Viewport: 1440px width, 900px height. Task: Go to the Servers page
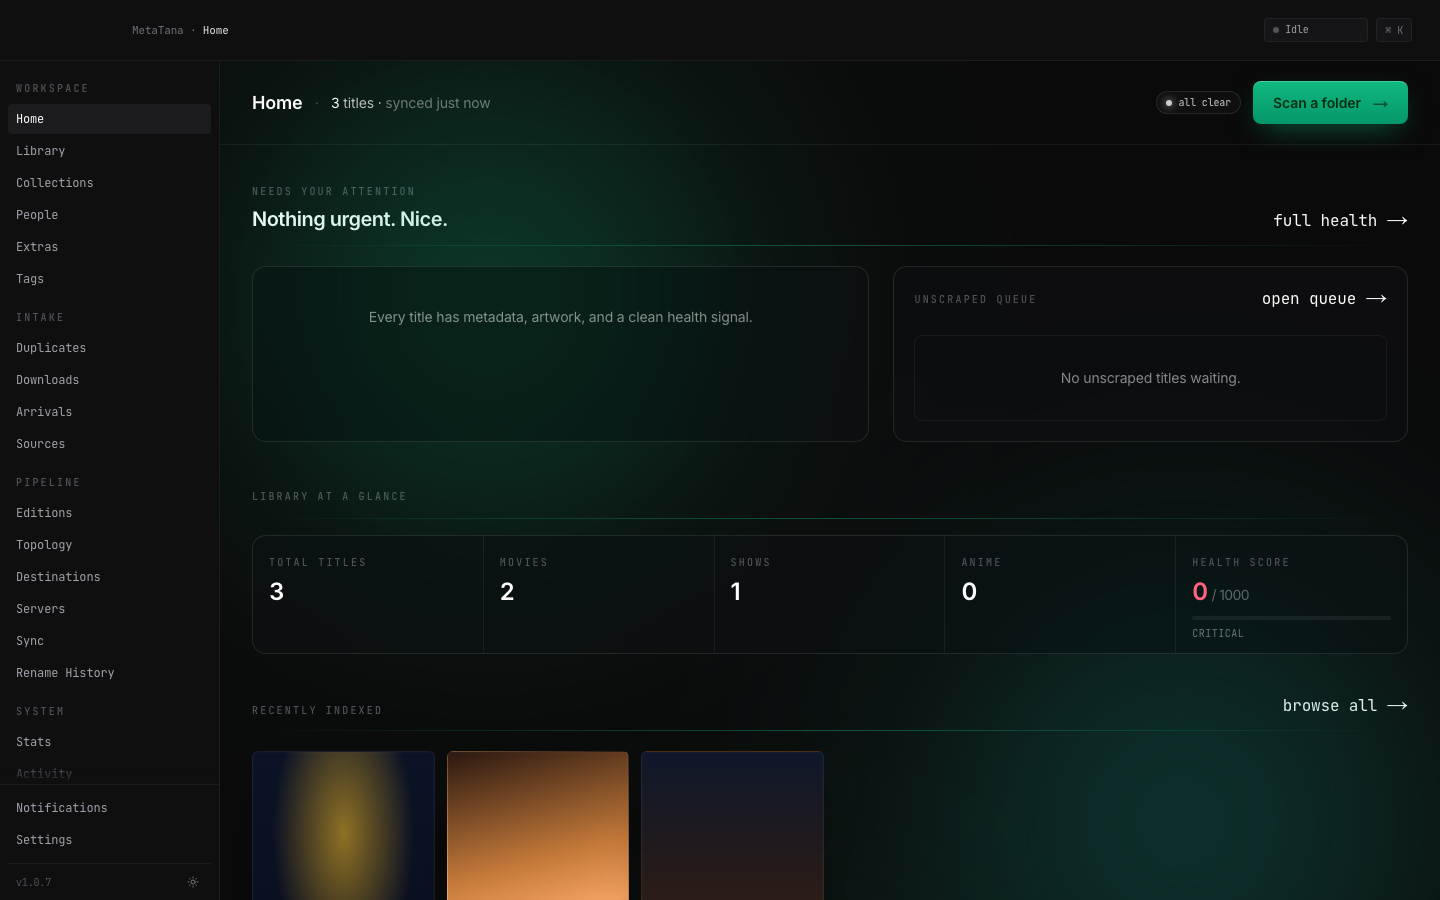tap(109, 609)
